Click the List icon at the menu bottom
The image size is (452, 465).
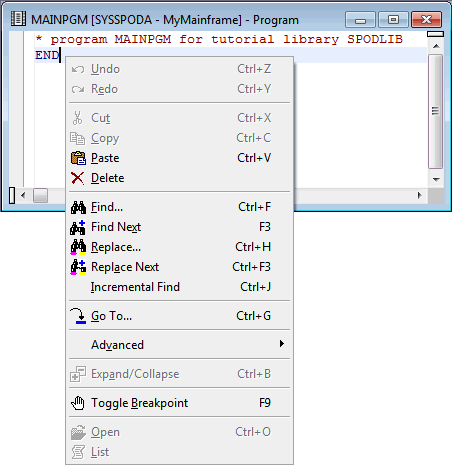click(78, 452)
